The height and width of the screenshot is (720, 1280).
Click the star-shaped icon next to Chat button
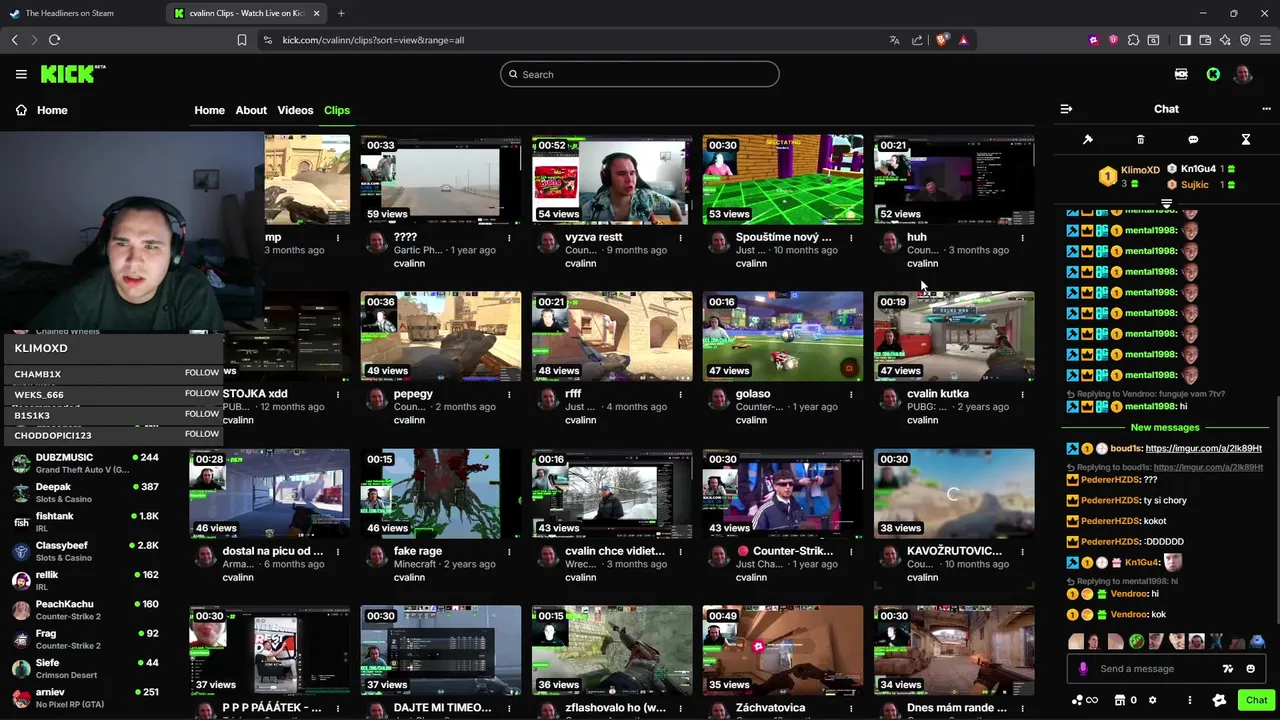[1219, 700]
